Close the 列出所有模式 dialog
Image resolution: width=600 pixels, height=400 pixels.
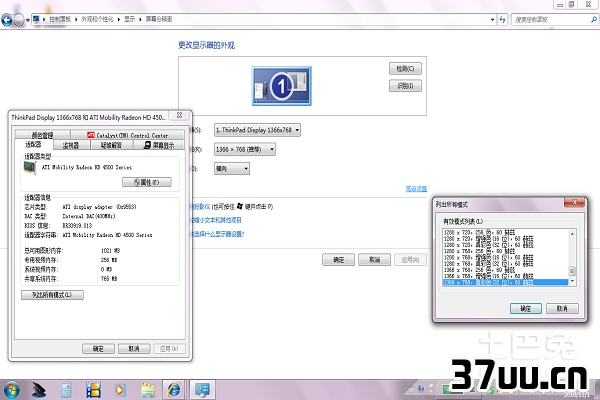pyautogui.click(x=574, y=202)
